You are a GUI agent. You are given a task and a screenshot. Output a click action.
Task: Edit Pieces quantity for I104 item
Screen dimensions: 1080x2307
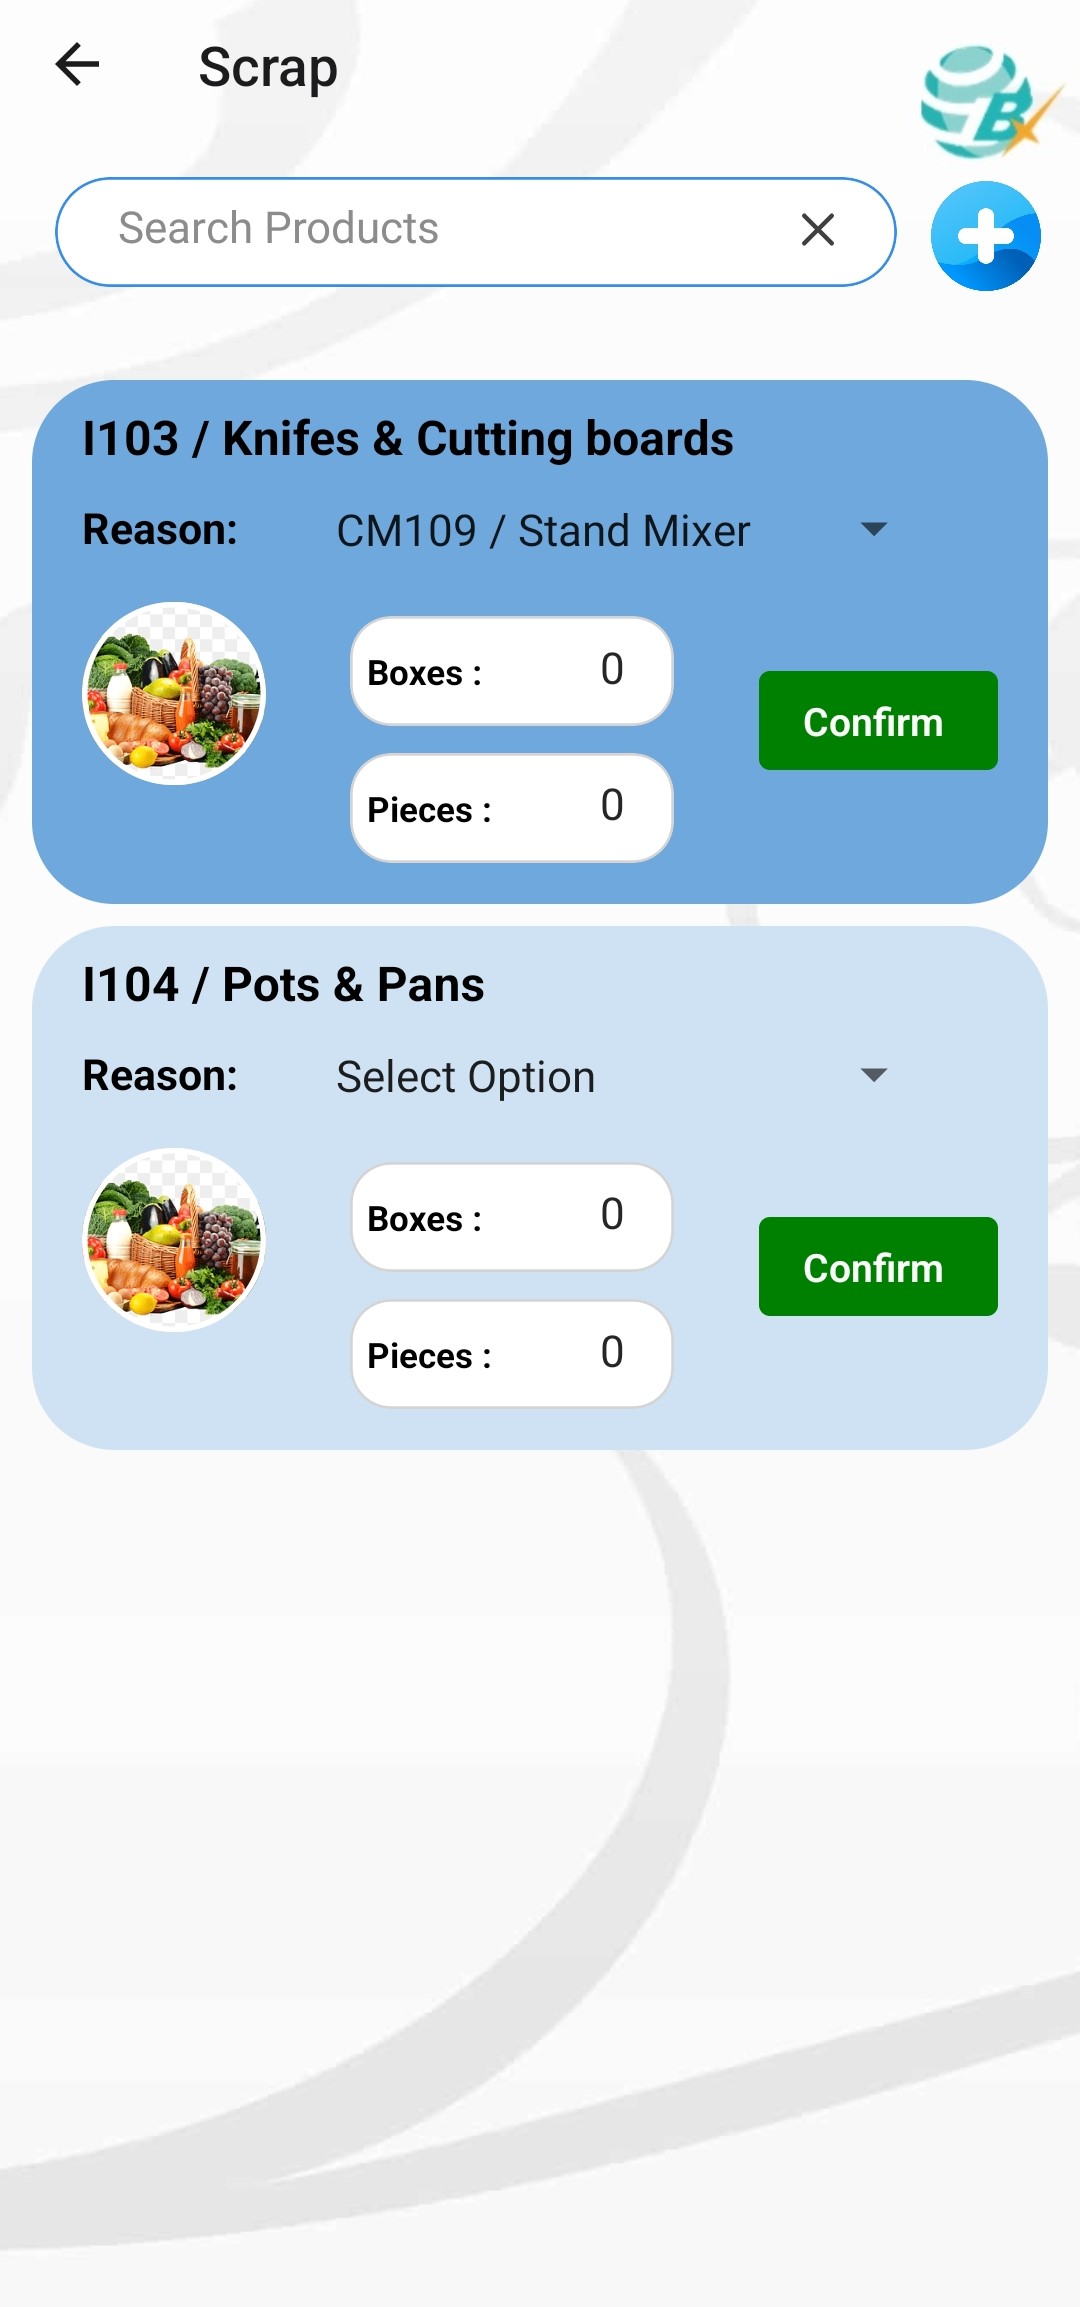tap(512, 1354)
